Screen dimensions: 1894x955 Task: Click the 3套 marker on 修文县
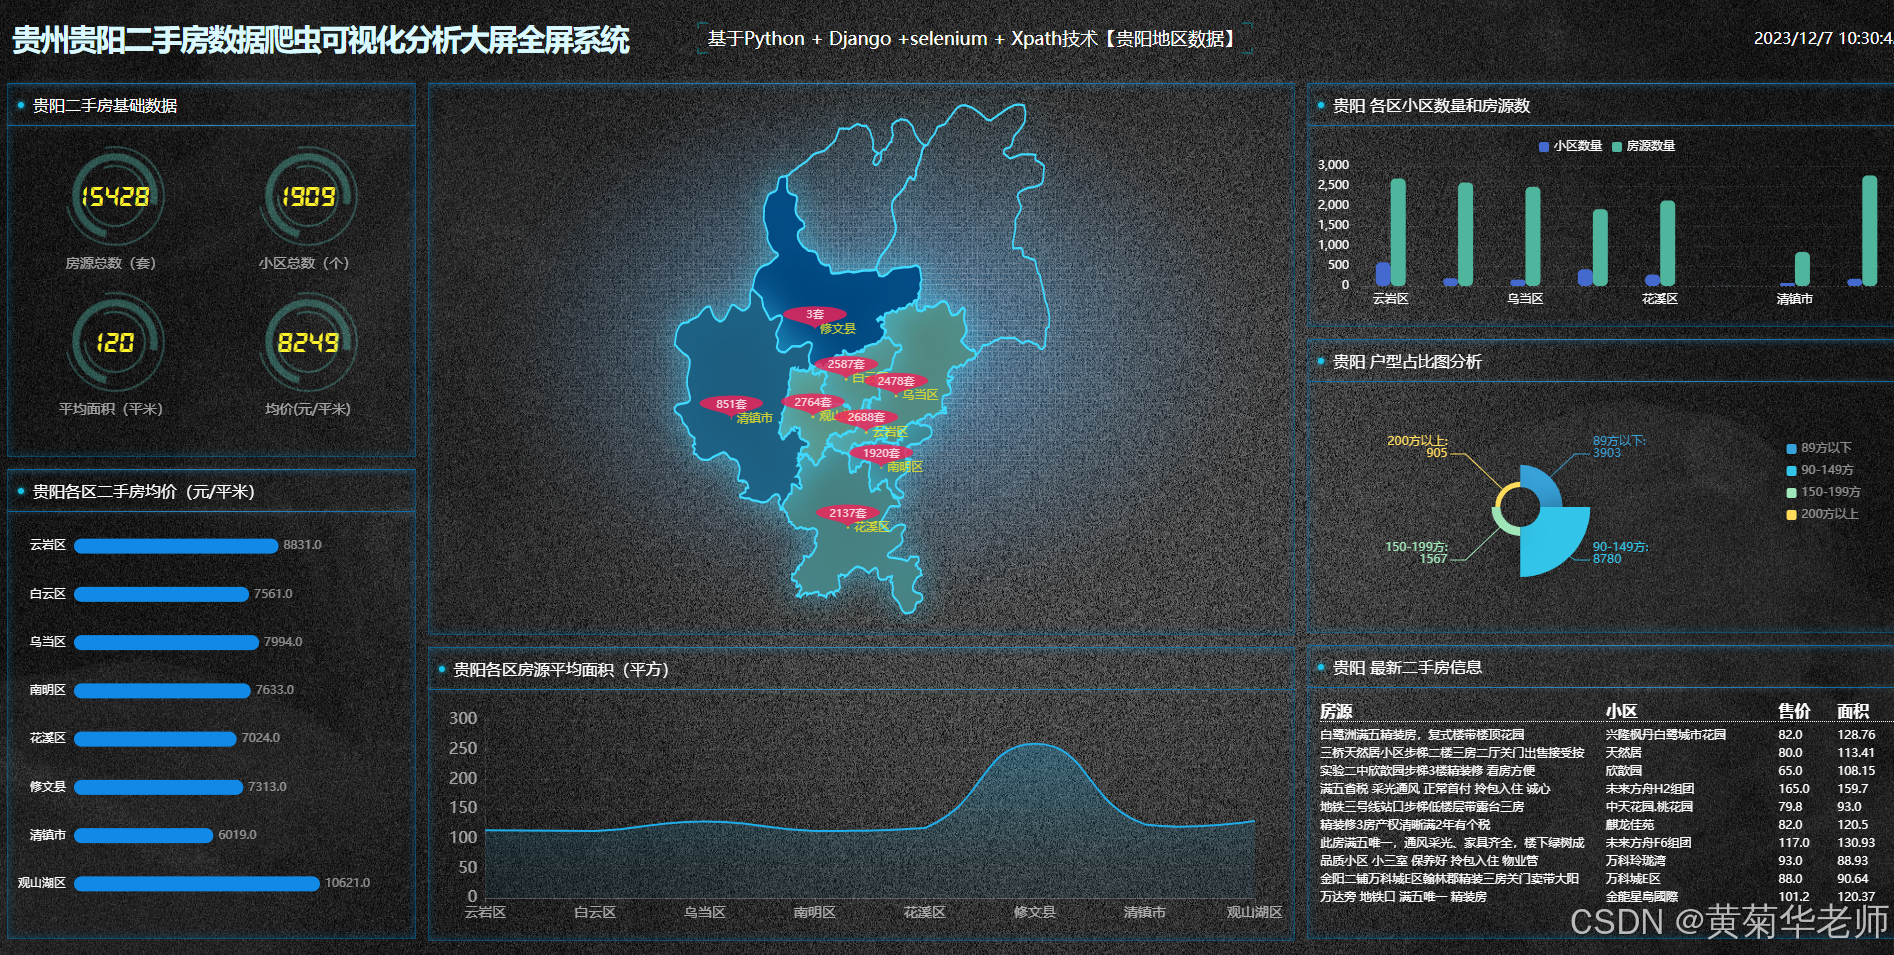click(815, 314)
